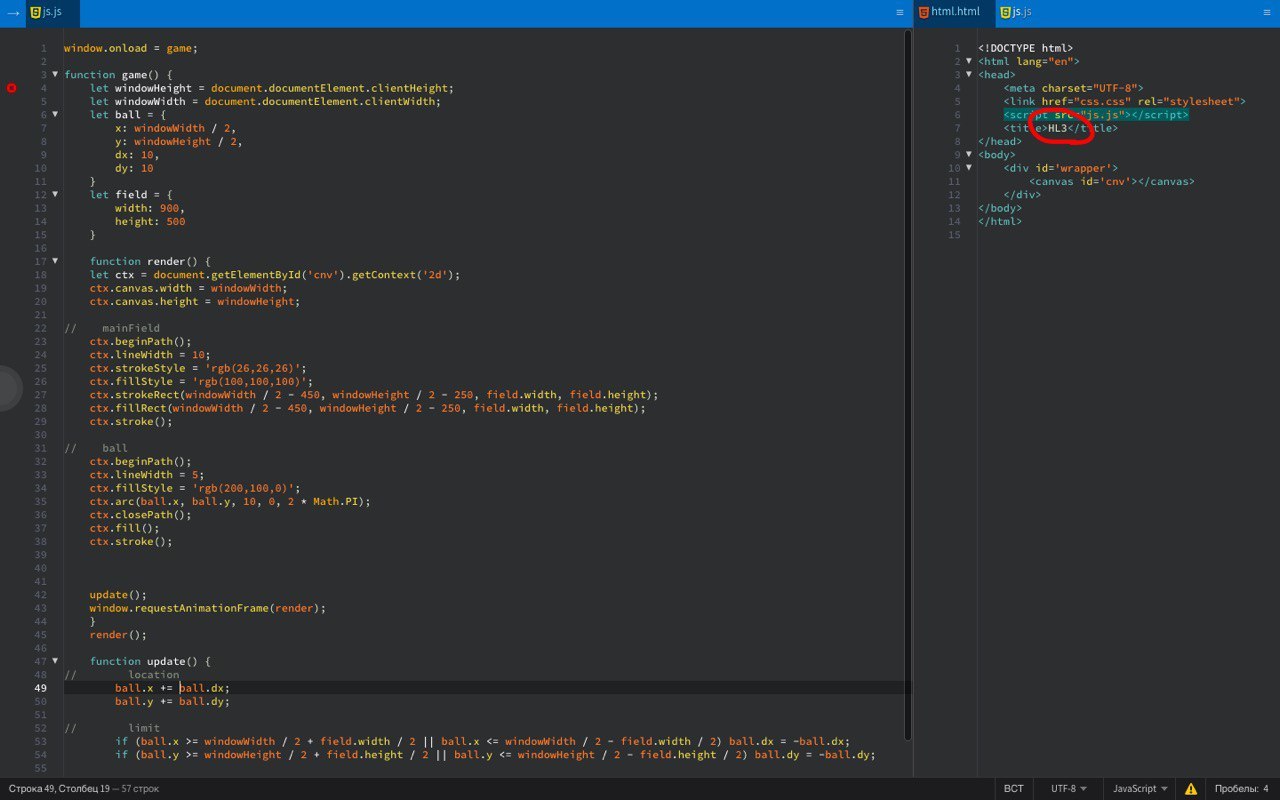Click 'x: windowWidth / 2,' line
Screen dimensions: 1280x800
(176, 128)
